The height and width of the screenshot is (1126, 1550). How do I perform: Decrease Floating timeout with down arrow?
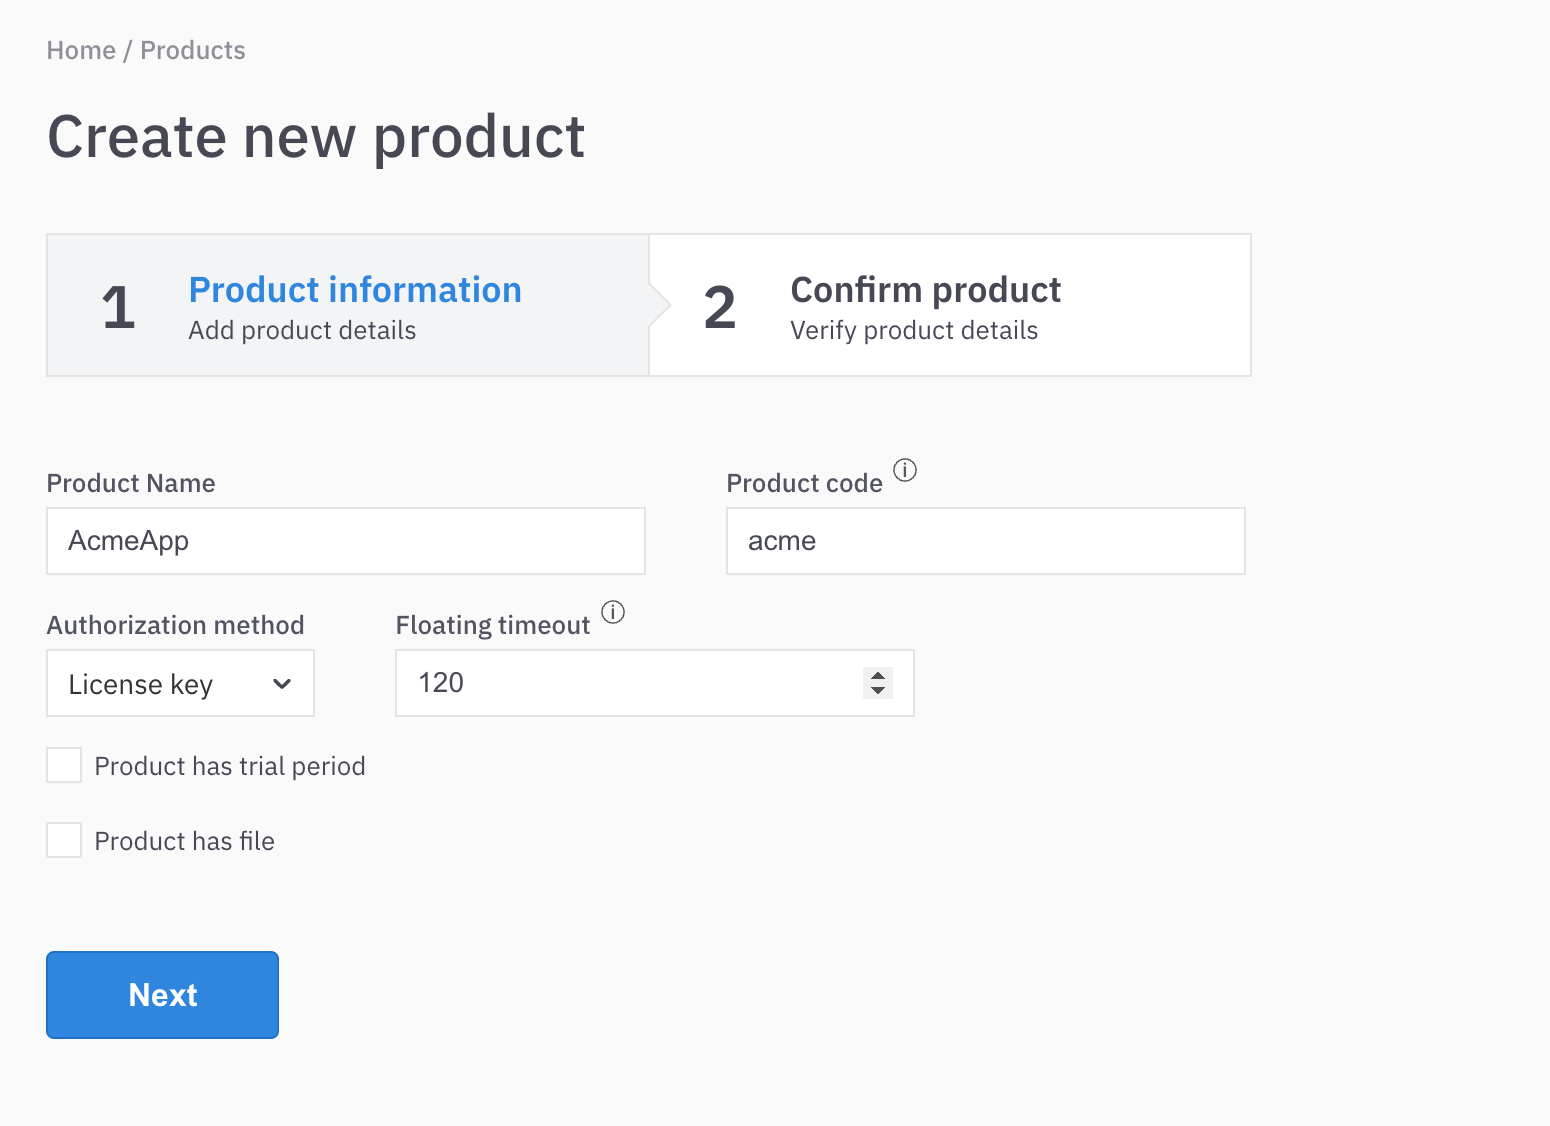point(878,690)
